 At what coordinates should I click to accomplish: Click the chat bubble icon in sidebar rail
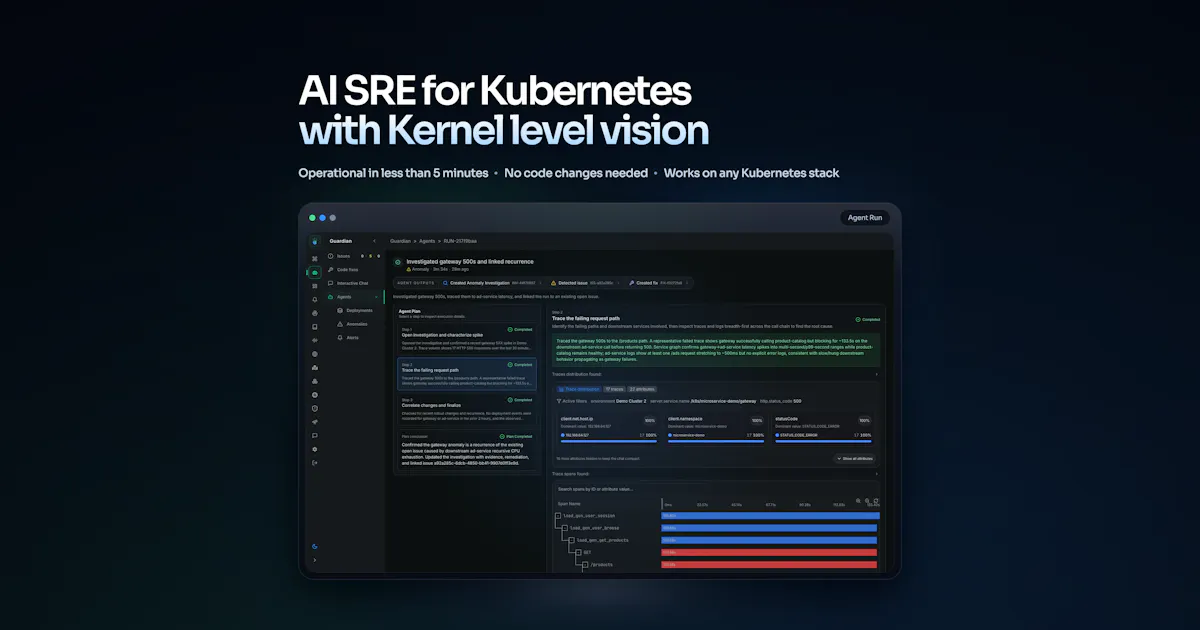click(315, 435)
